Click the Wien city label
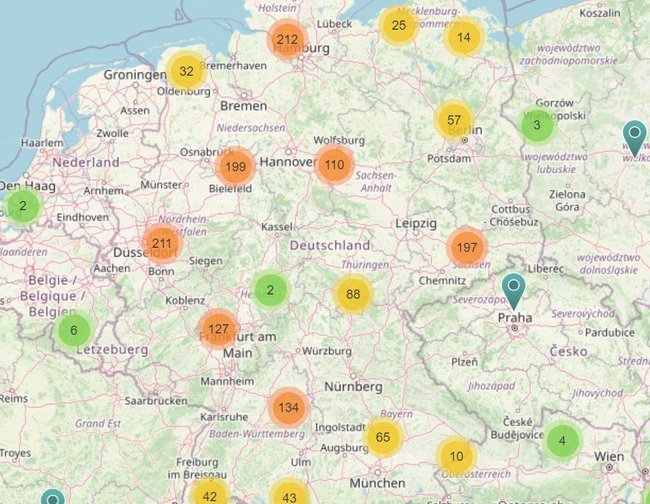Viewport: 650px width, 504px height. pos(609,457)
